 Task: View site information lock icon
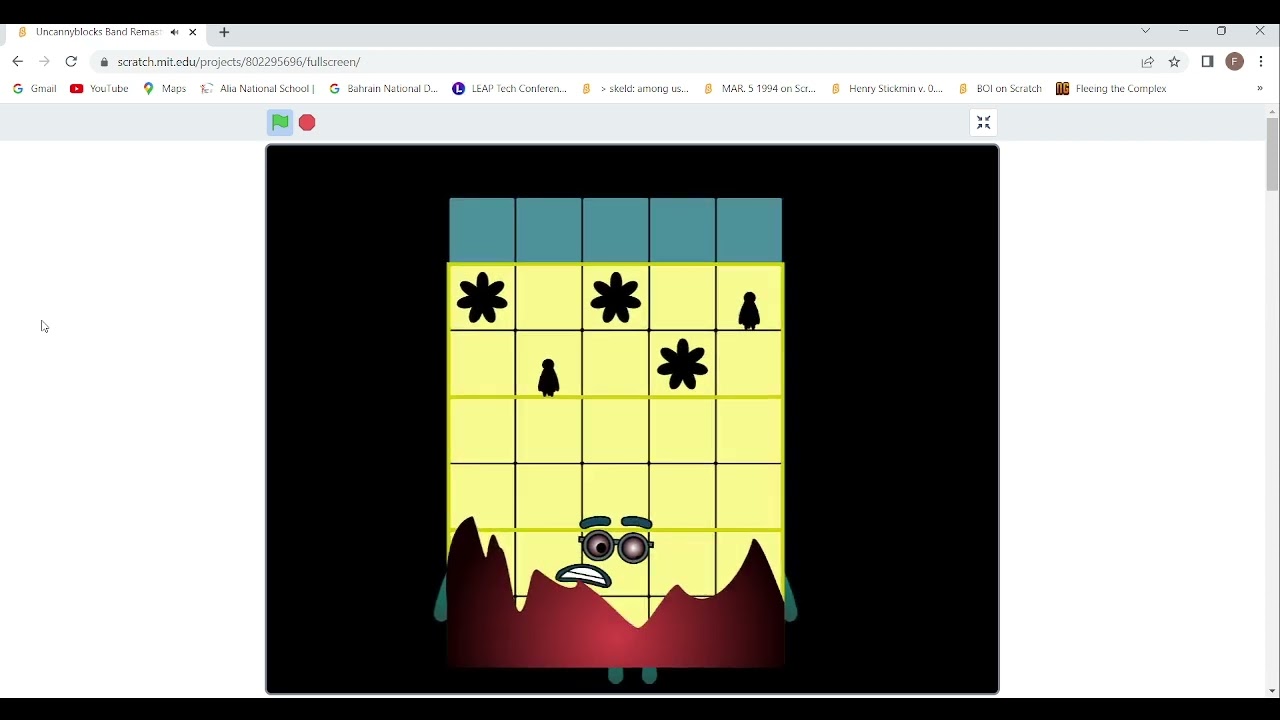click(104, 62)
